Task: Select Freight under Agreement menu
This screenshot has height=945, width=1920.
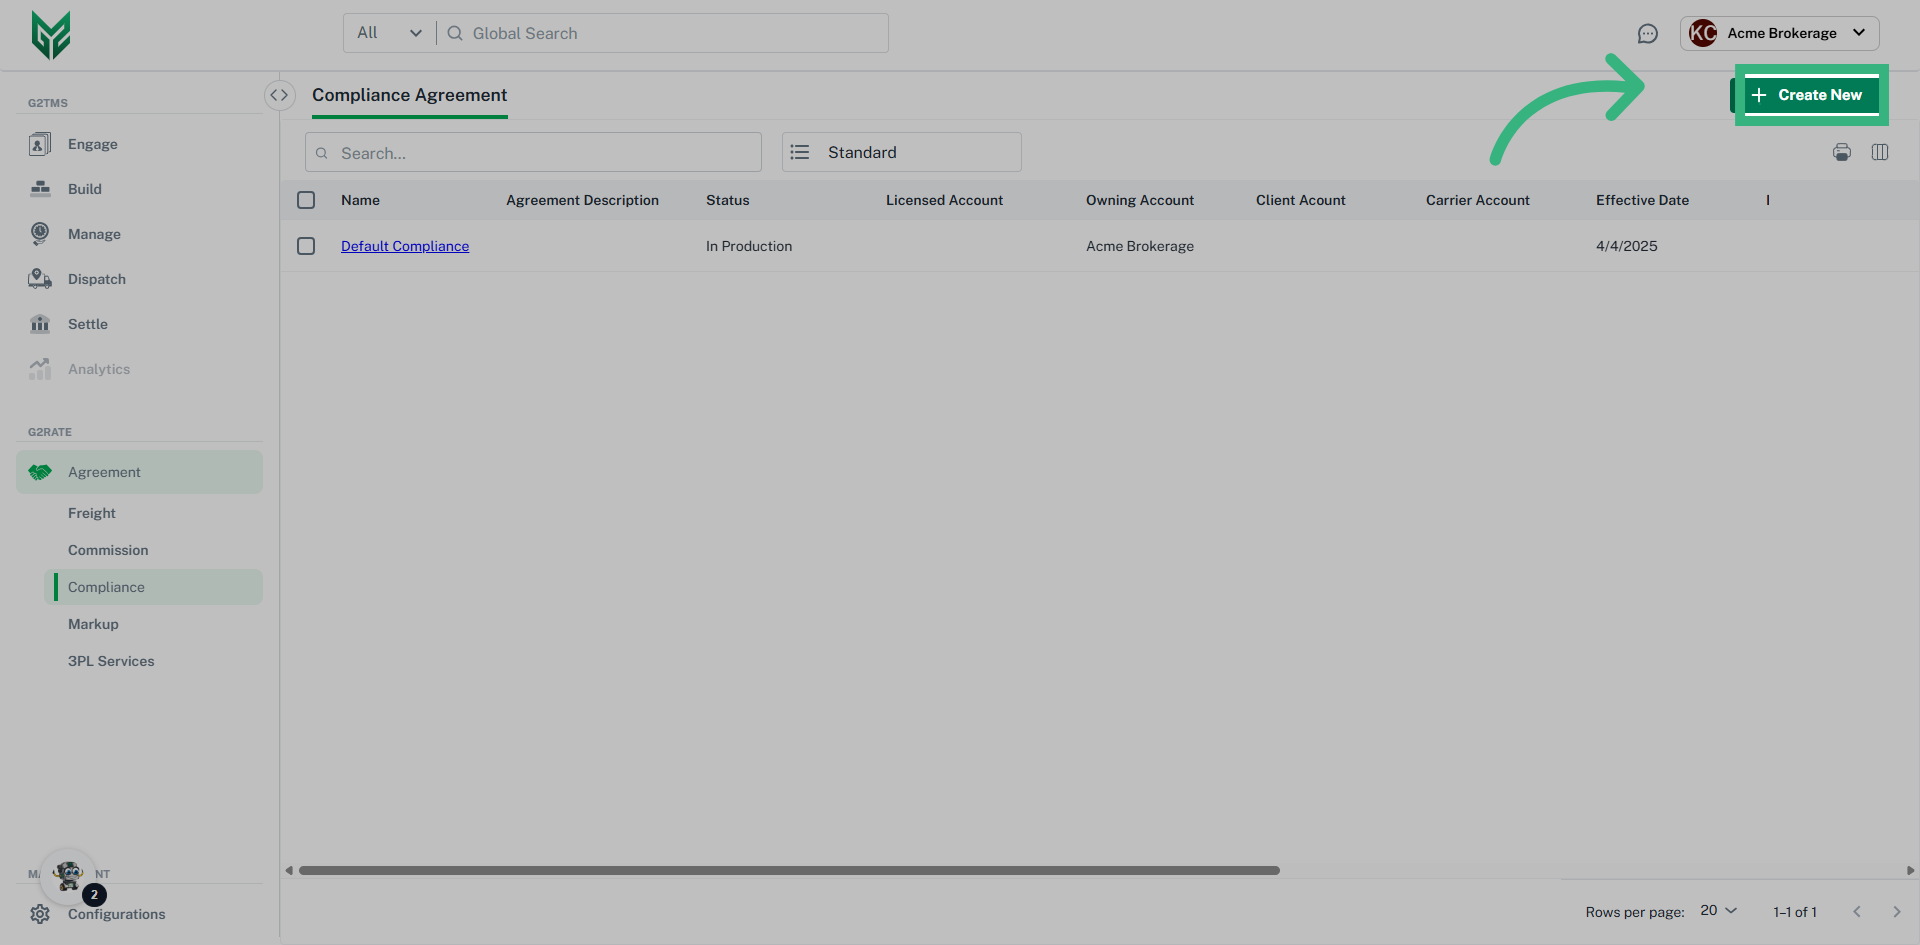Action: coord(92,513)
